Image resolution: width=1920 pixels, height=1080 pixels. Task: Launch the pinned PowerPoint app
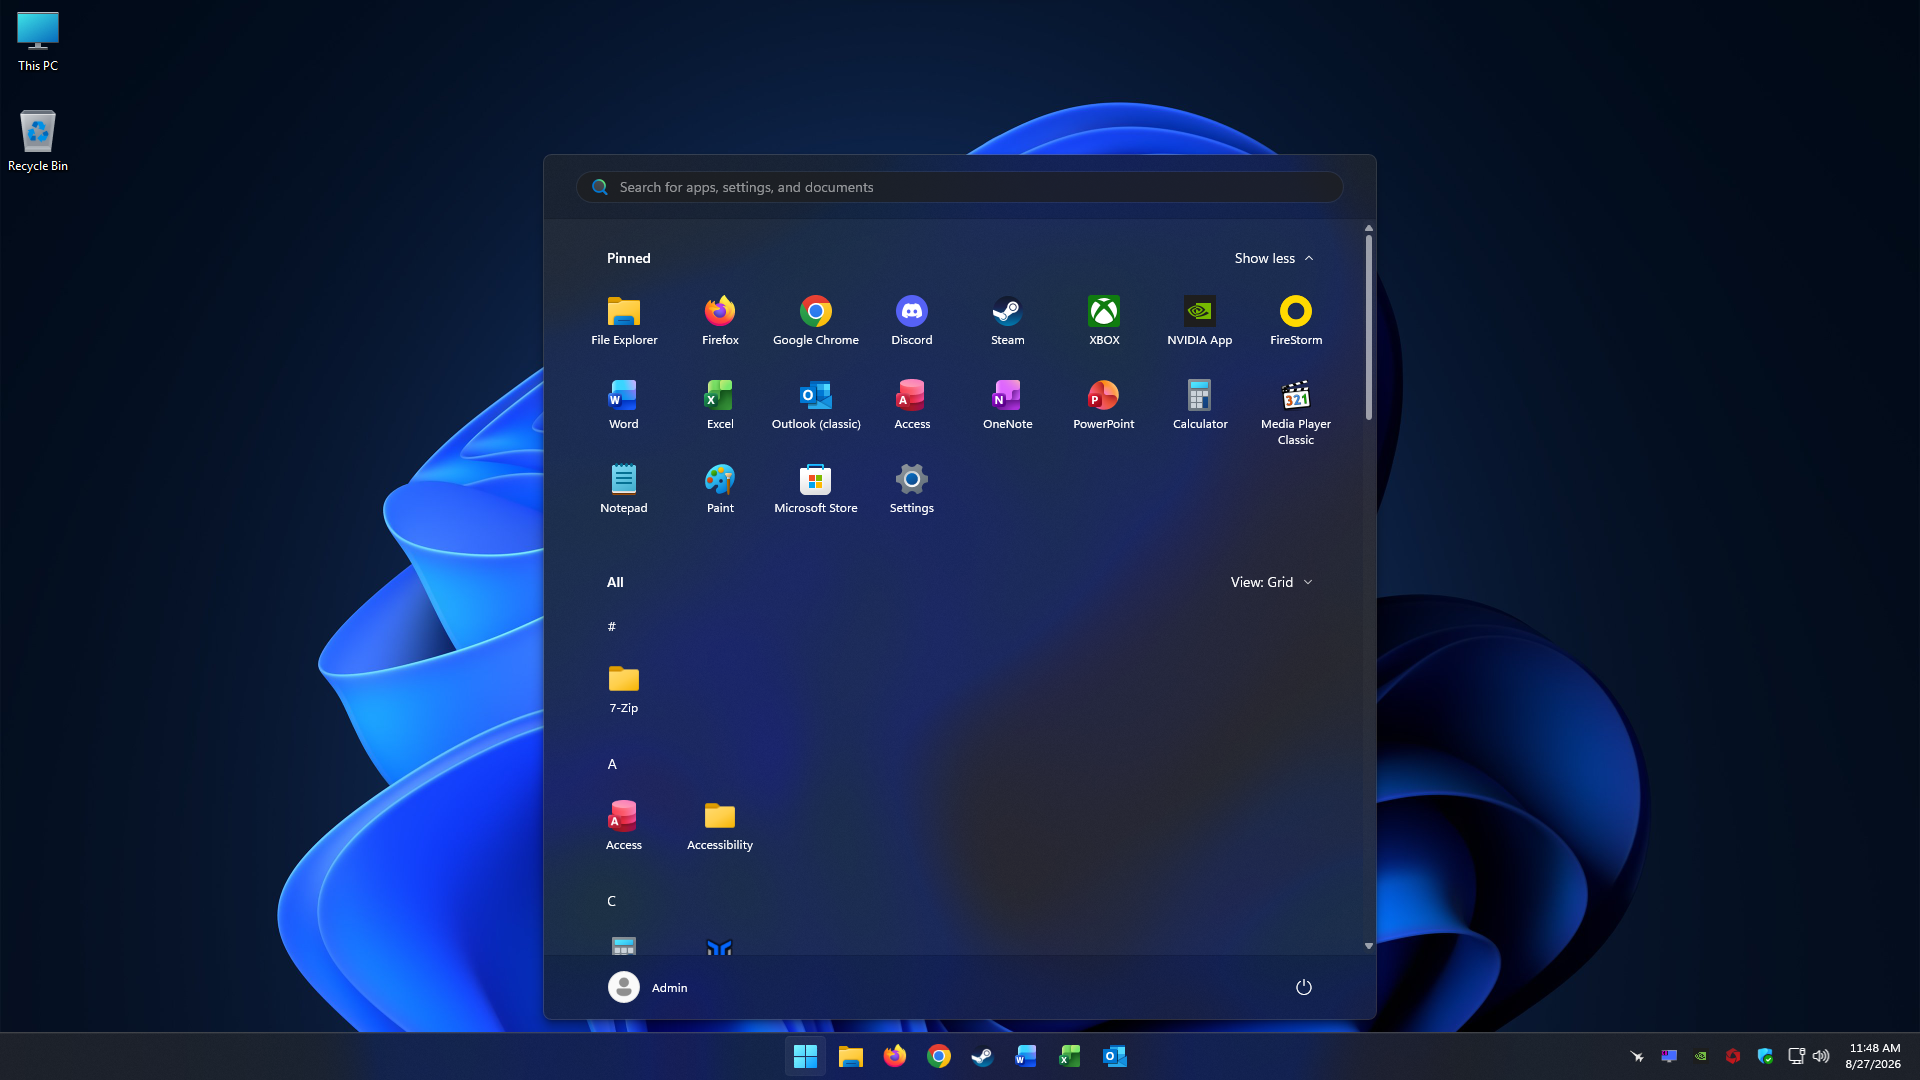[1104, 405]
